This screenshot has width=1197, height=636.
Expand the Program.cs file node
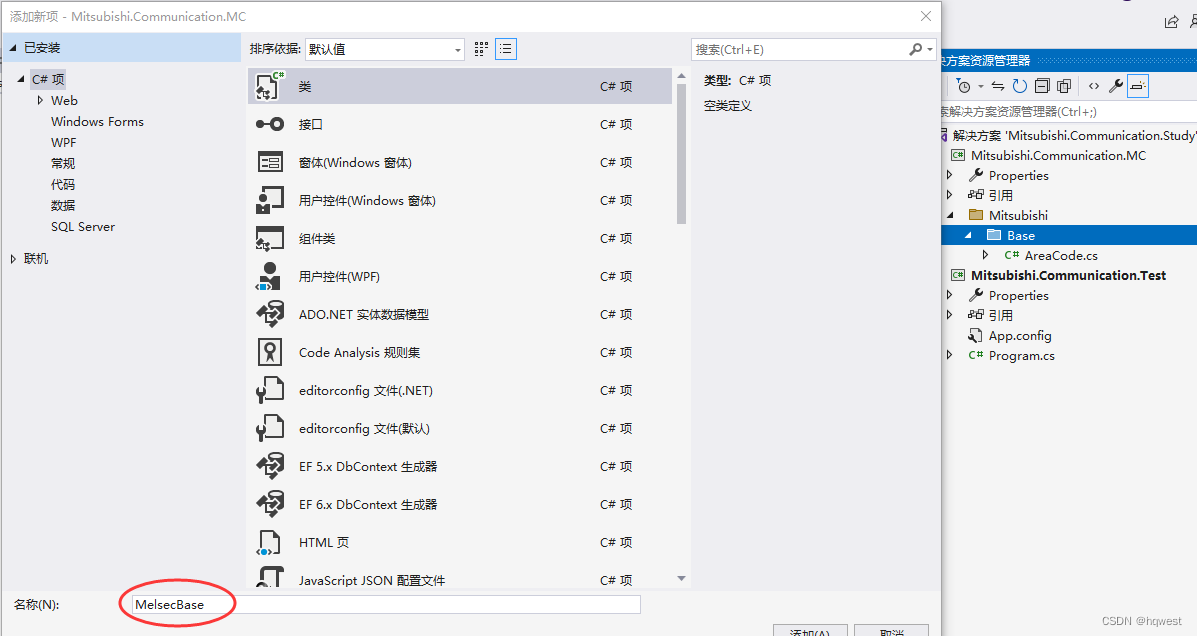pyautogui.click(x=950, y=355)
